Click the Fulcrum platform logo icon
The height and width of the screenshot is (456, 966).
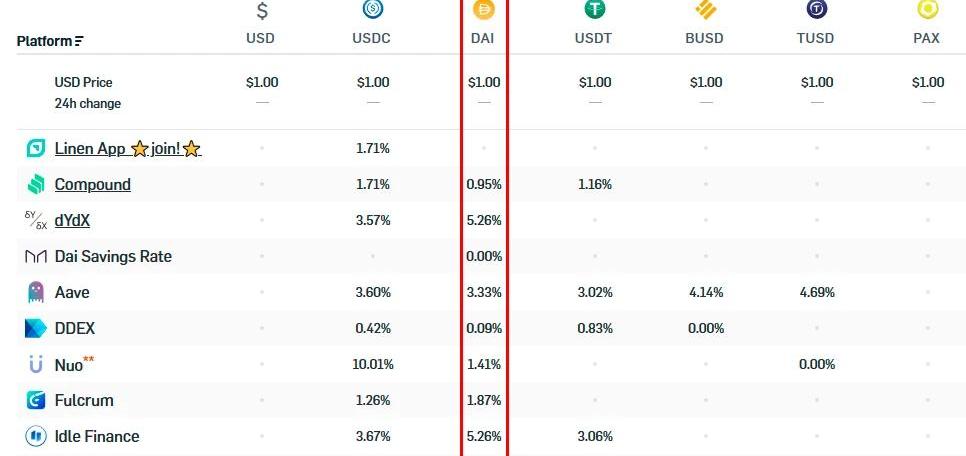click(36, 400)
